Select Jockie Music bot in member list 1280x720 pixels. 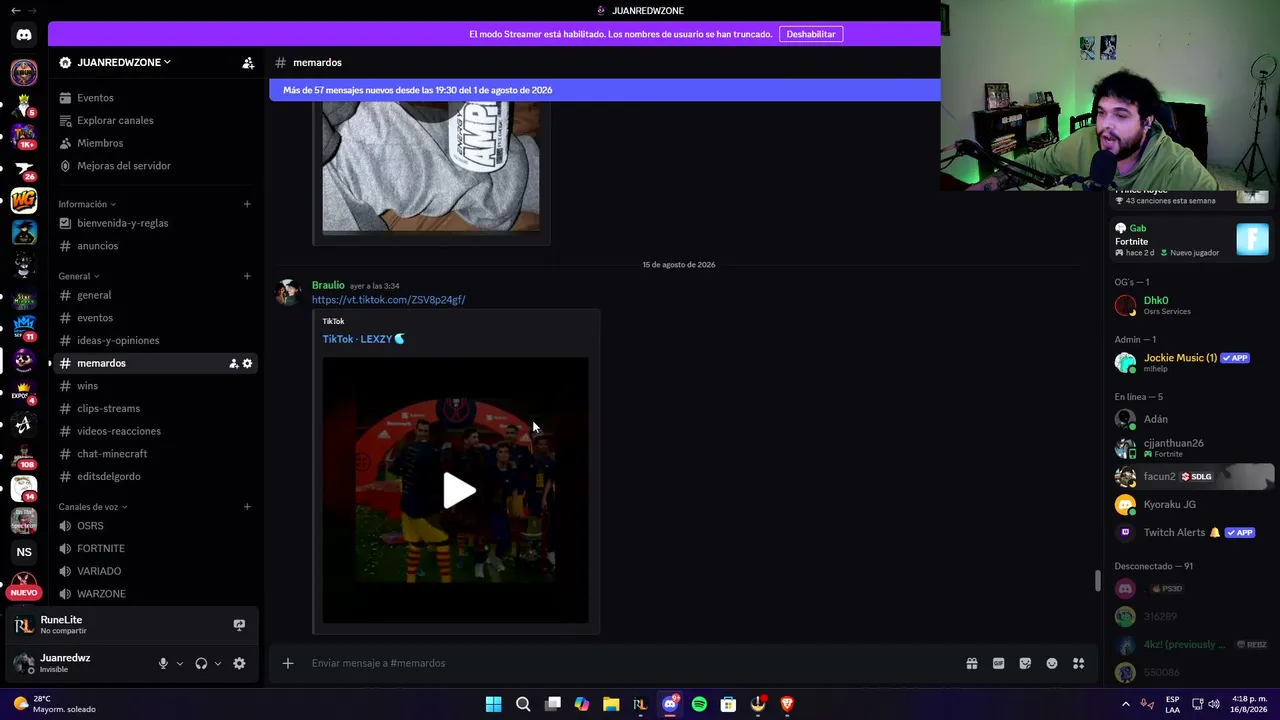1192,362
